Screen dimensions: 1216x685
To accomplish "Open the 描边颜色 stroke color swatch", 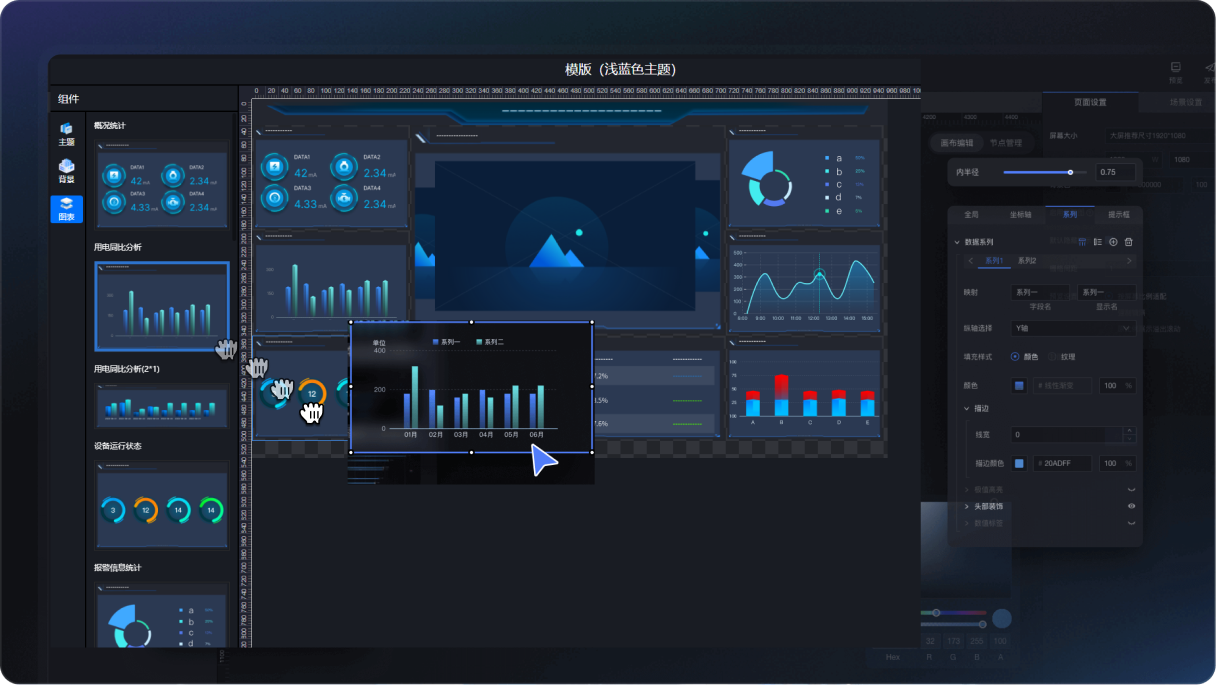I will pyautogui.click(x=1019, y=463).
